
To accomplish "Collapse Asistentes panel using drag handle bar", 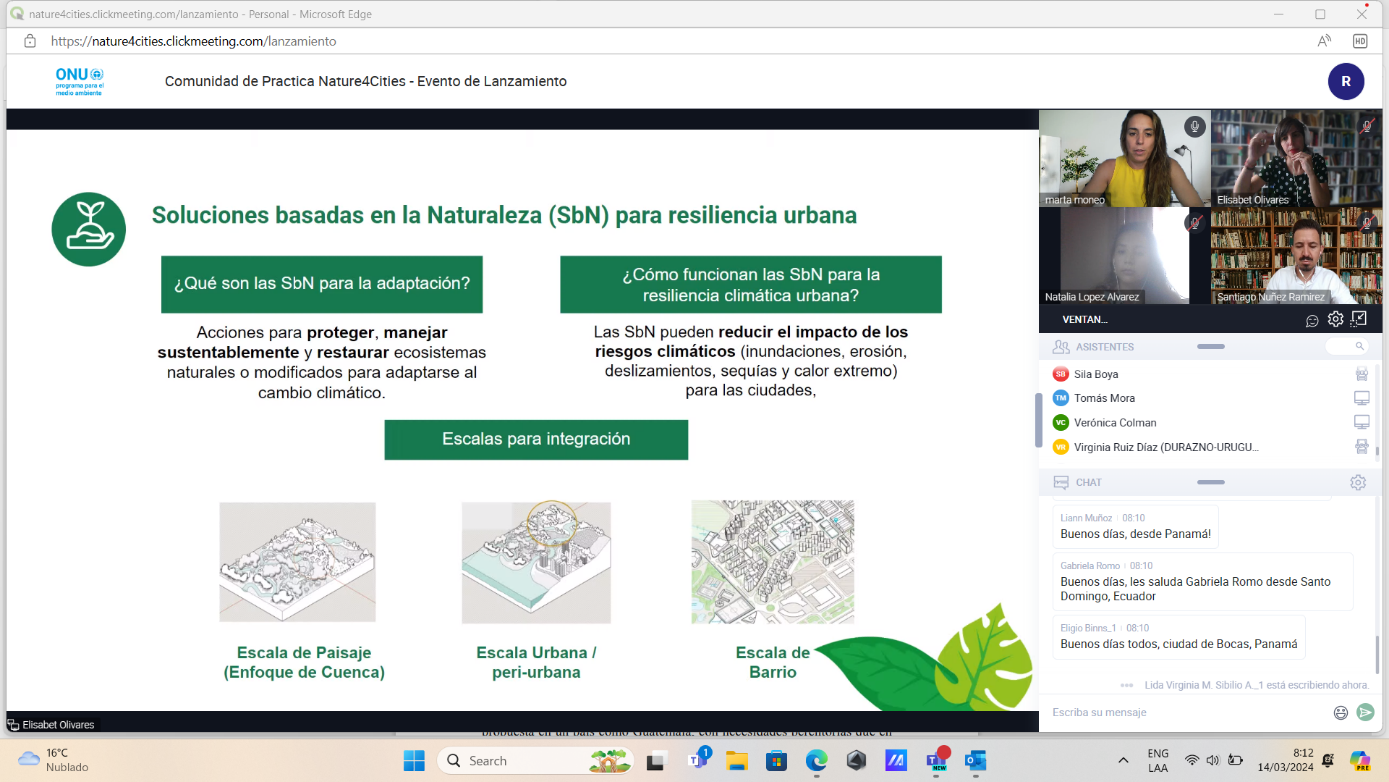I will coord(1210,347).
